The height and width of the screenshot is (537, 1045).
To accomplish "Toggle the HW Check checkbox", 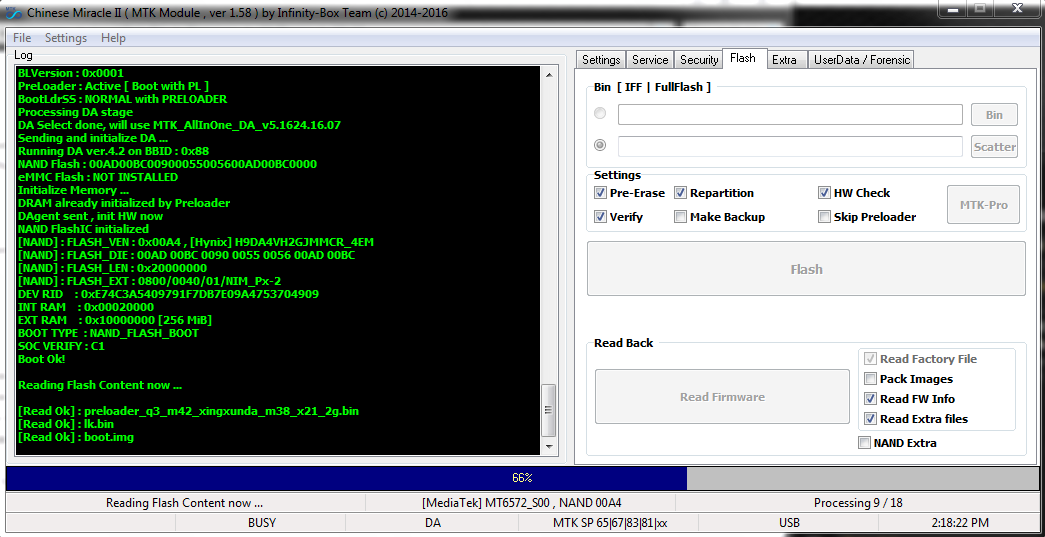I will [824, 193].
